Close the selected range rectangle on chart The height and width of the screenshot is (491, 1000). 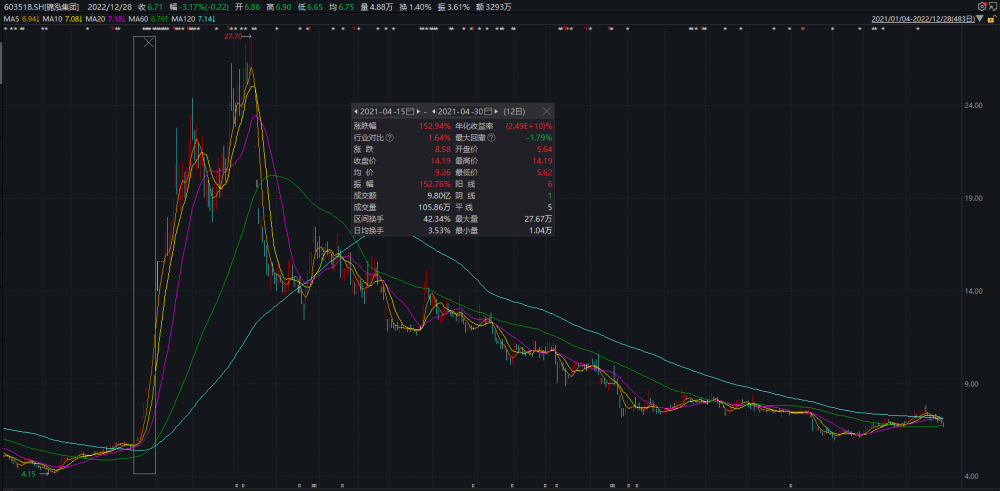[149, 43]
